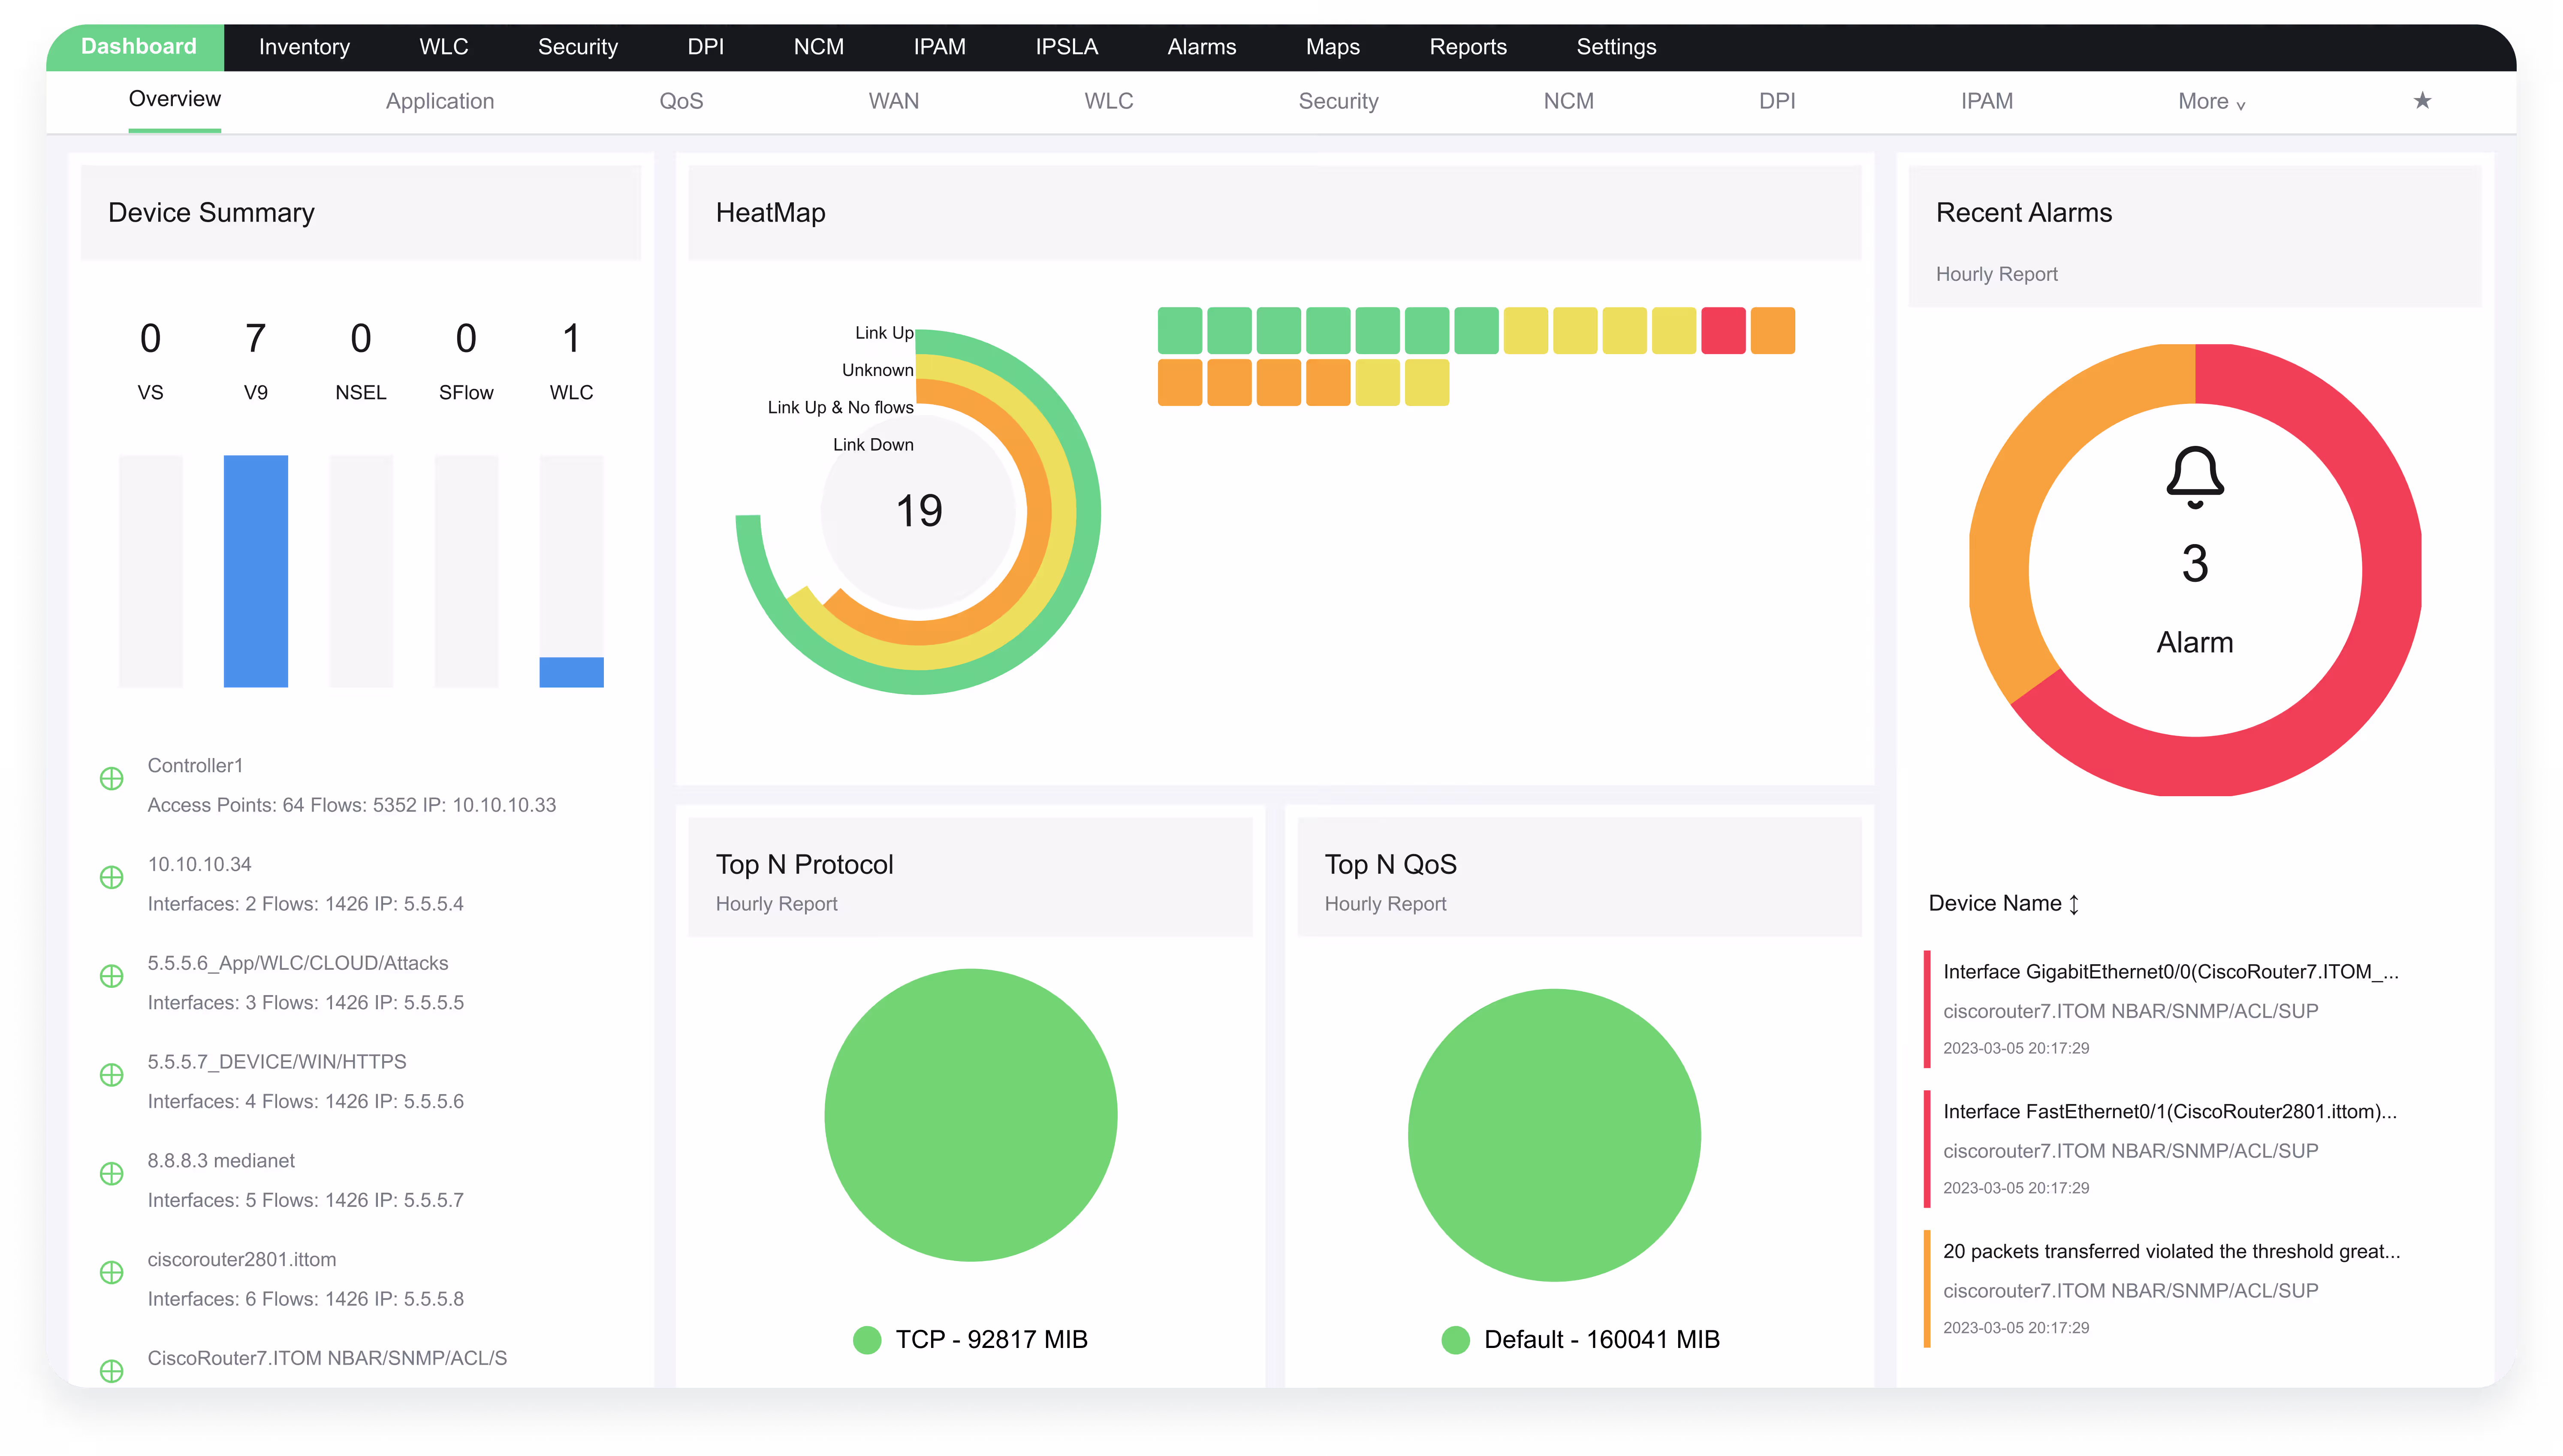Expand the 5.5.5.7_DEVICE/WIN/HTTPS entry
Viewport: 2563px width, 1456px height.
click(x=111, y=1075)
